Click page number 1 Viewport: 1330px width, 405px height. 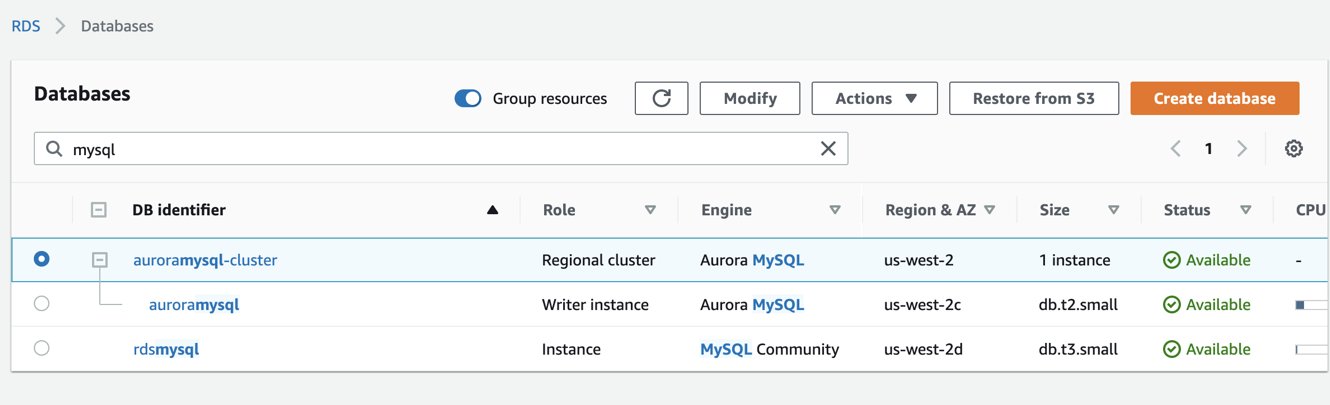pos(1208,149)
